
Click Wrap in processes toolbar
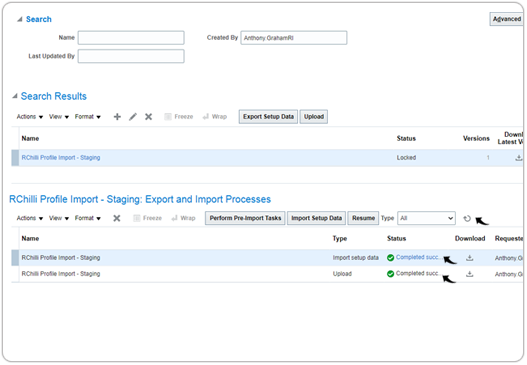tap(184, 218)
